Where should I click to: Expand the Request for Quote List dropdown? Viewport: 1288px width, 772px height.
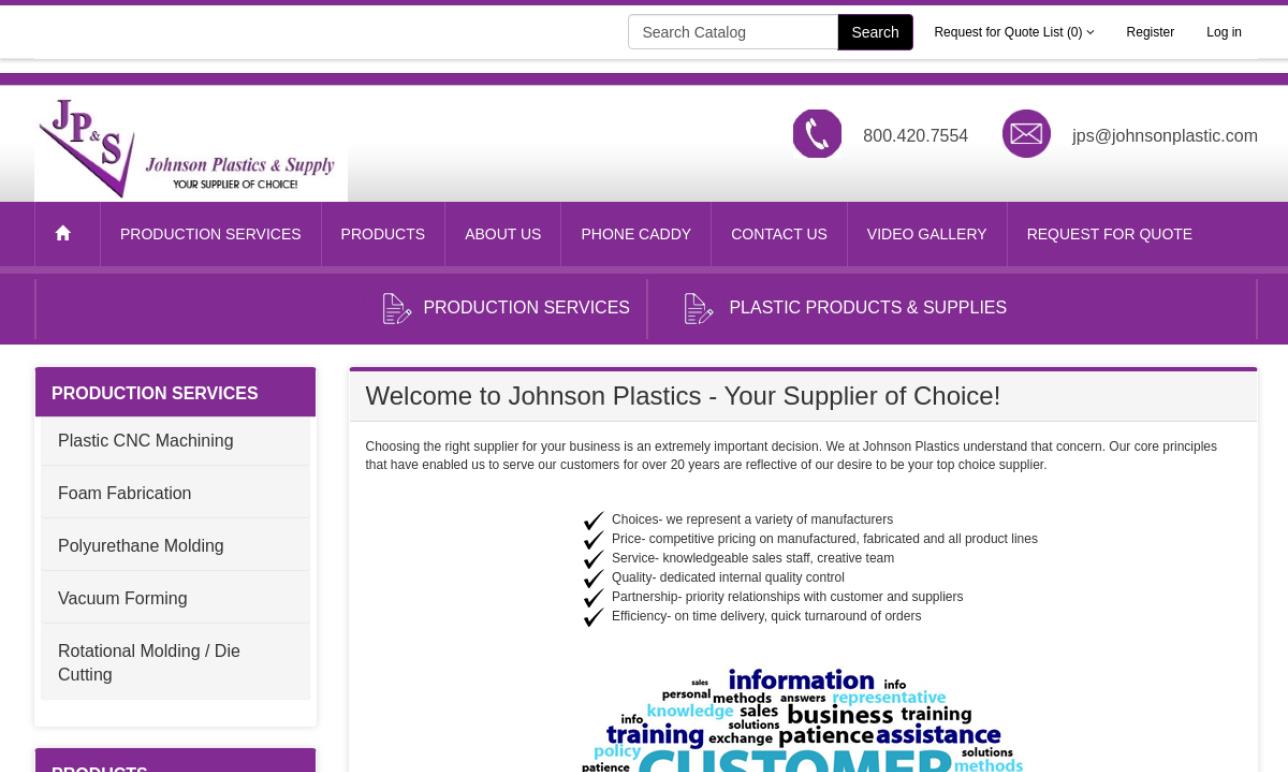point(1013,31)
